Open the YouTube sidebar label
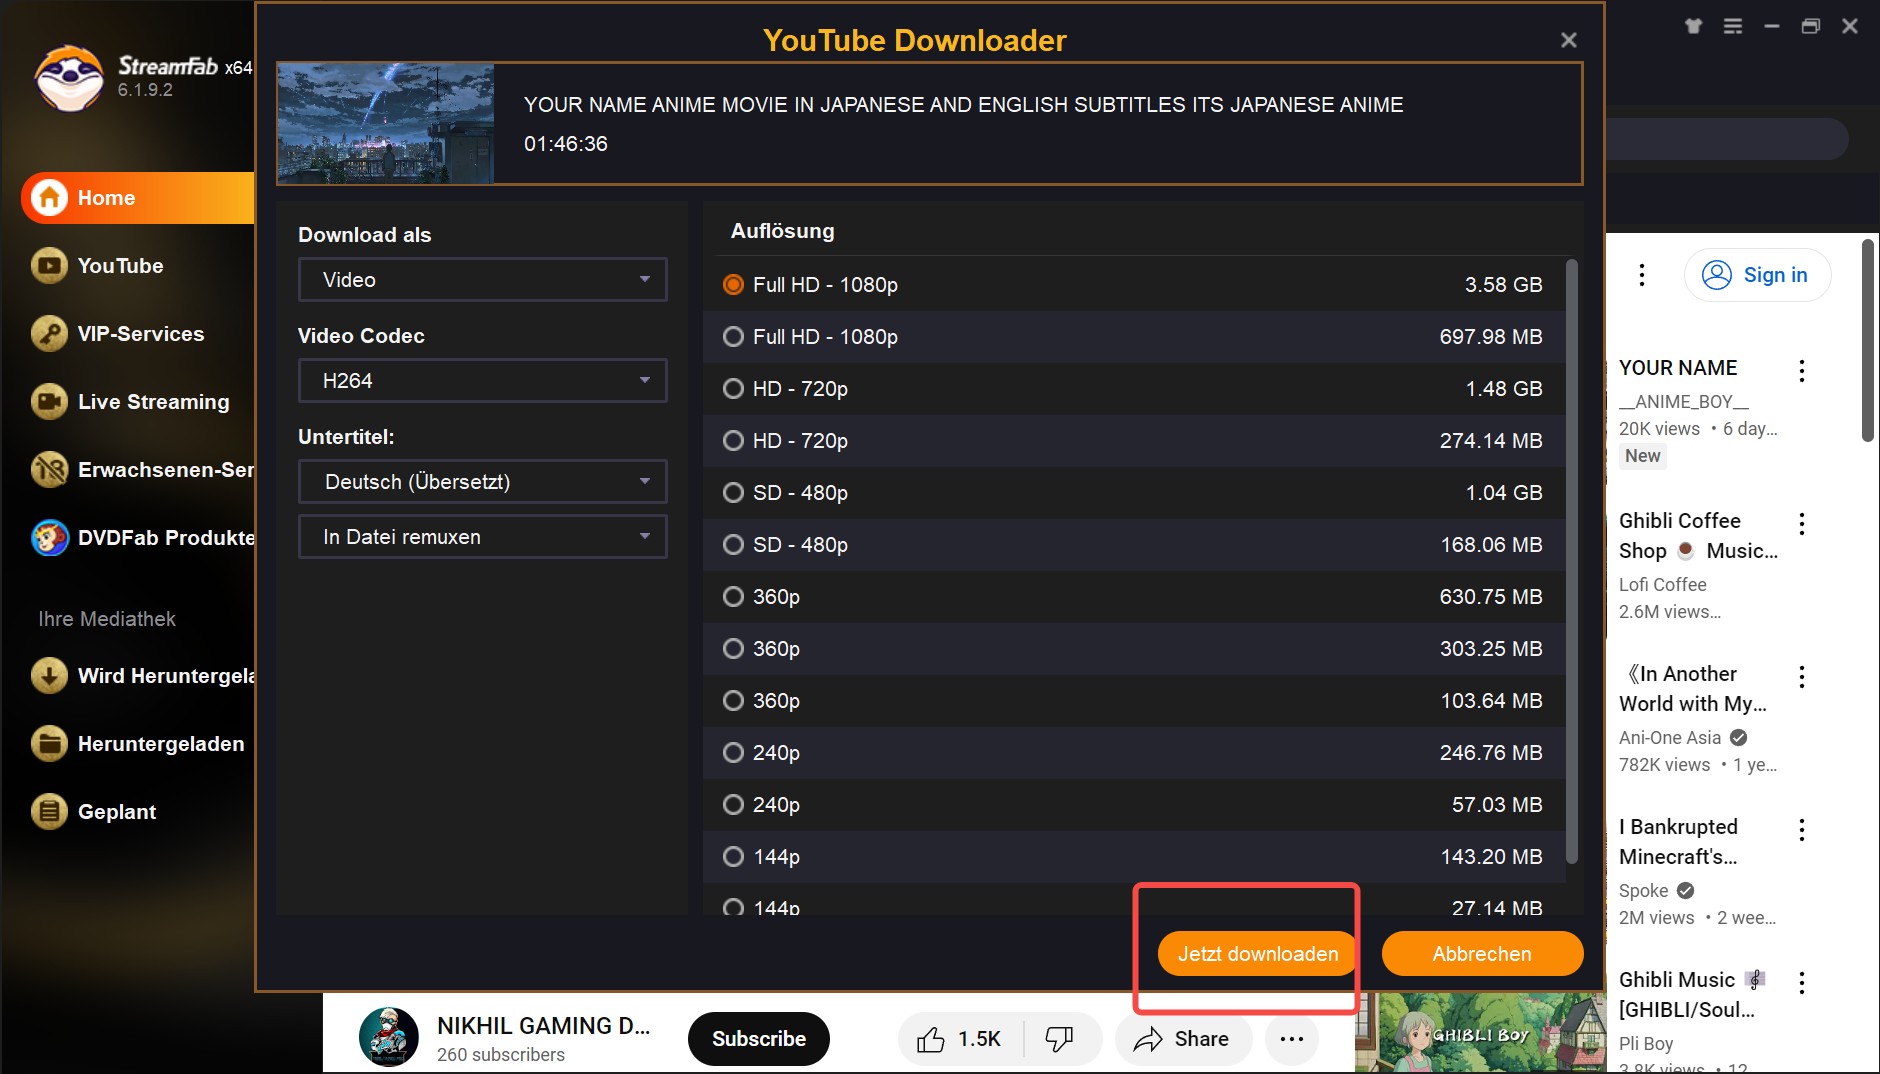Viewport: 1880px width, 1074px height. pos(121,266)
